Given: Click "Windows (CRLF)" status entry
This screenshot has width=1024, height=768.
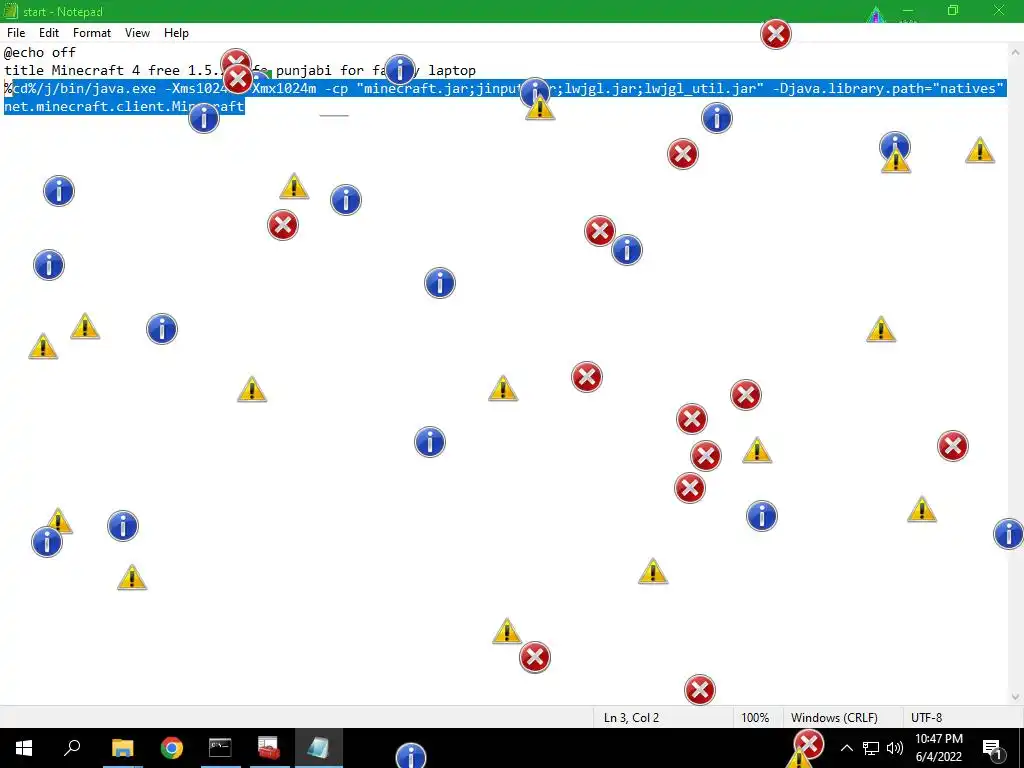Looking at the screenshot, I should click(x=834, y=718).
